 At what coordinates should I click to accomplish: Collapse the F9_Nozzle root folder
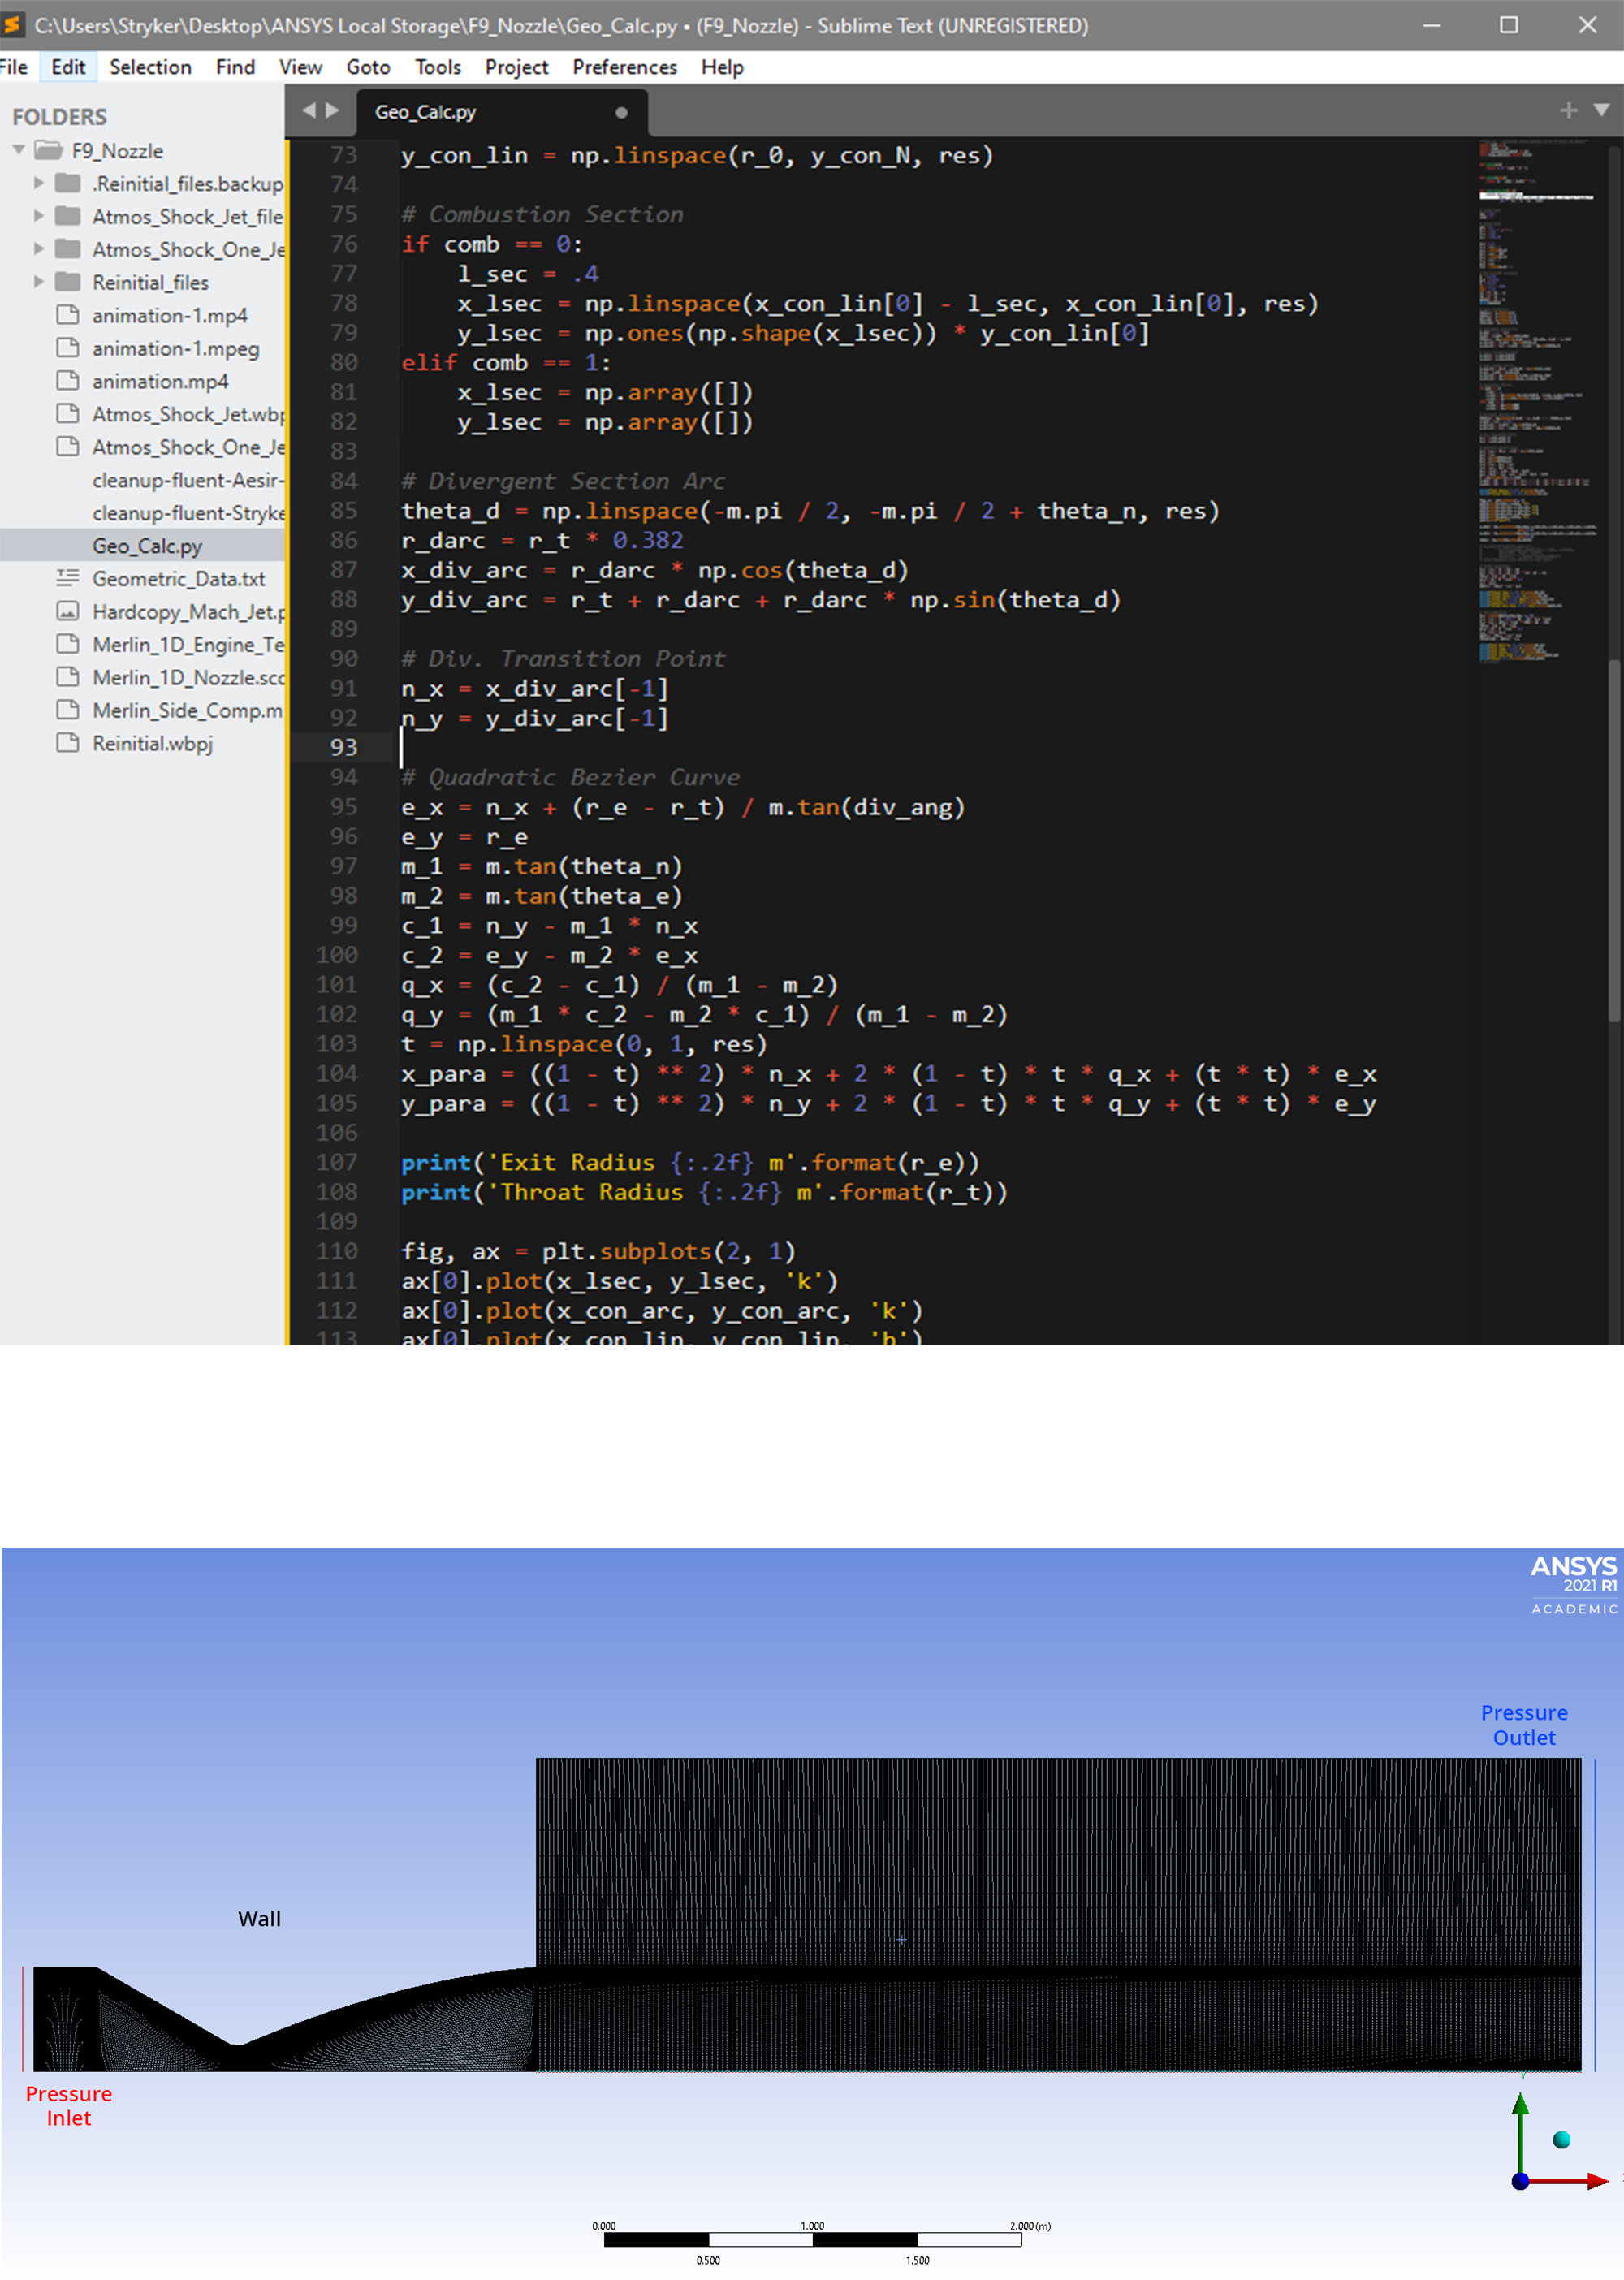click(x=19, y=150)
